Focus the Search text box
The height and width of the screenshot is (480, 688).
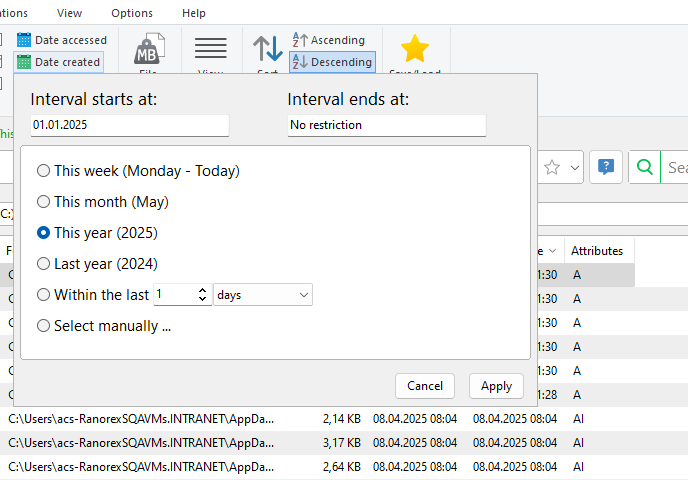pos(675,167)
